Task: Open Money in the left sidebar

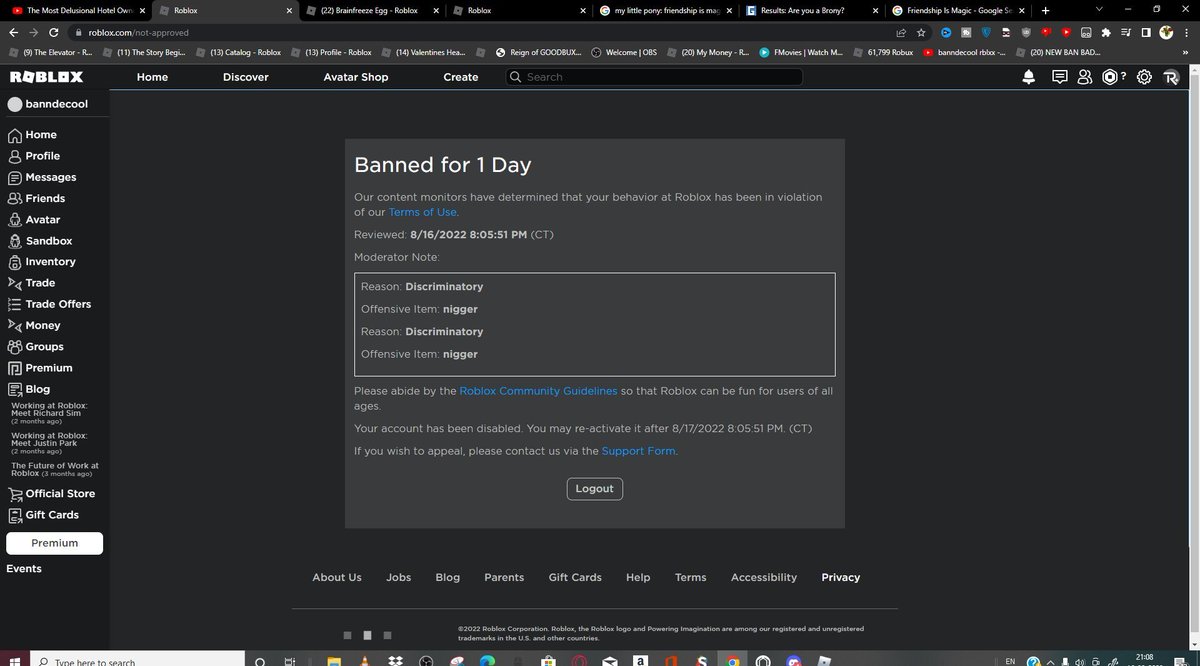Action: click(x=34, y=325)
